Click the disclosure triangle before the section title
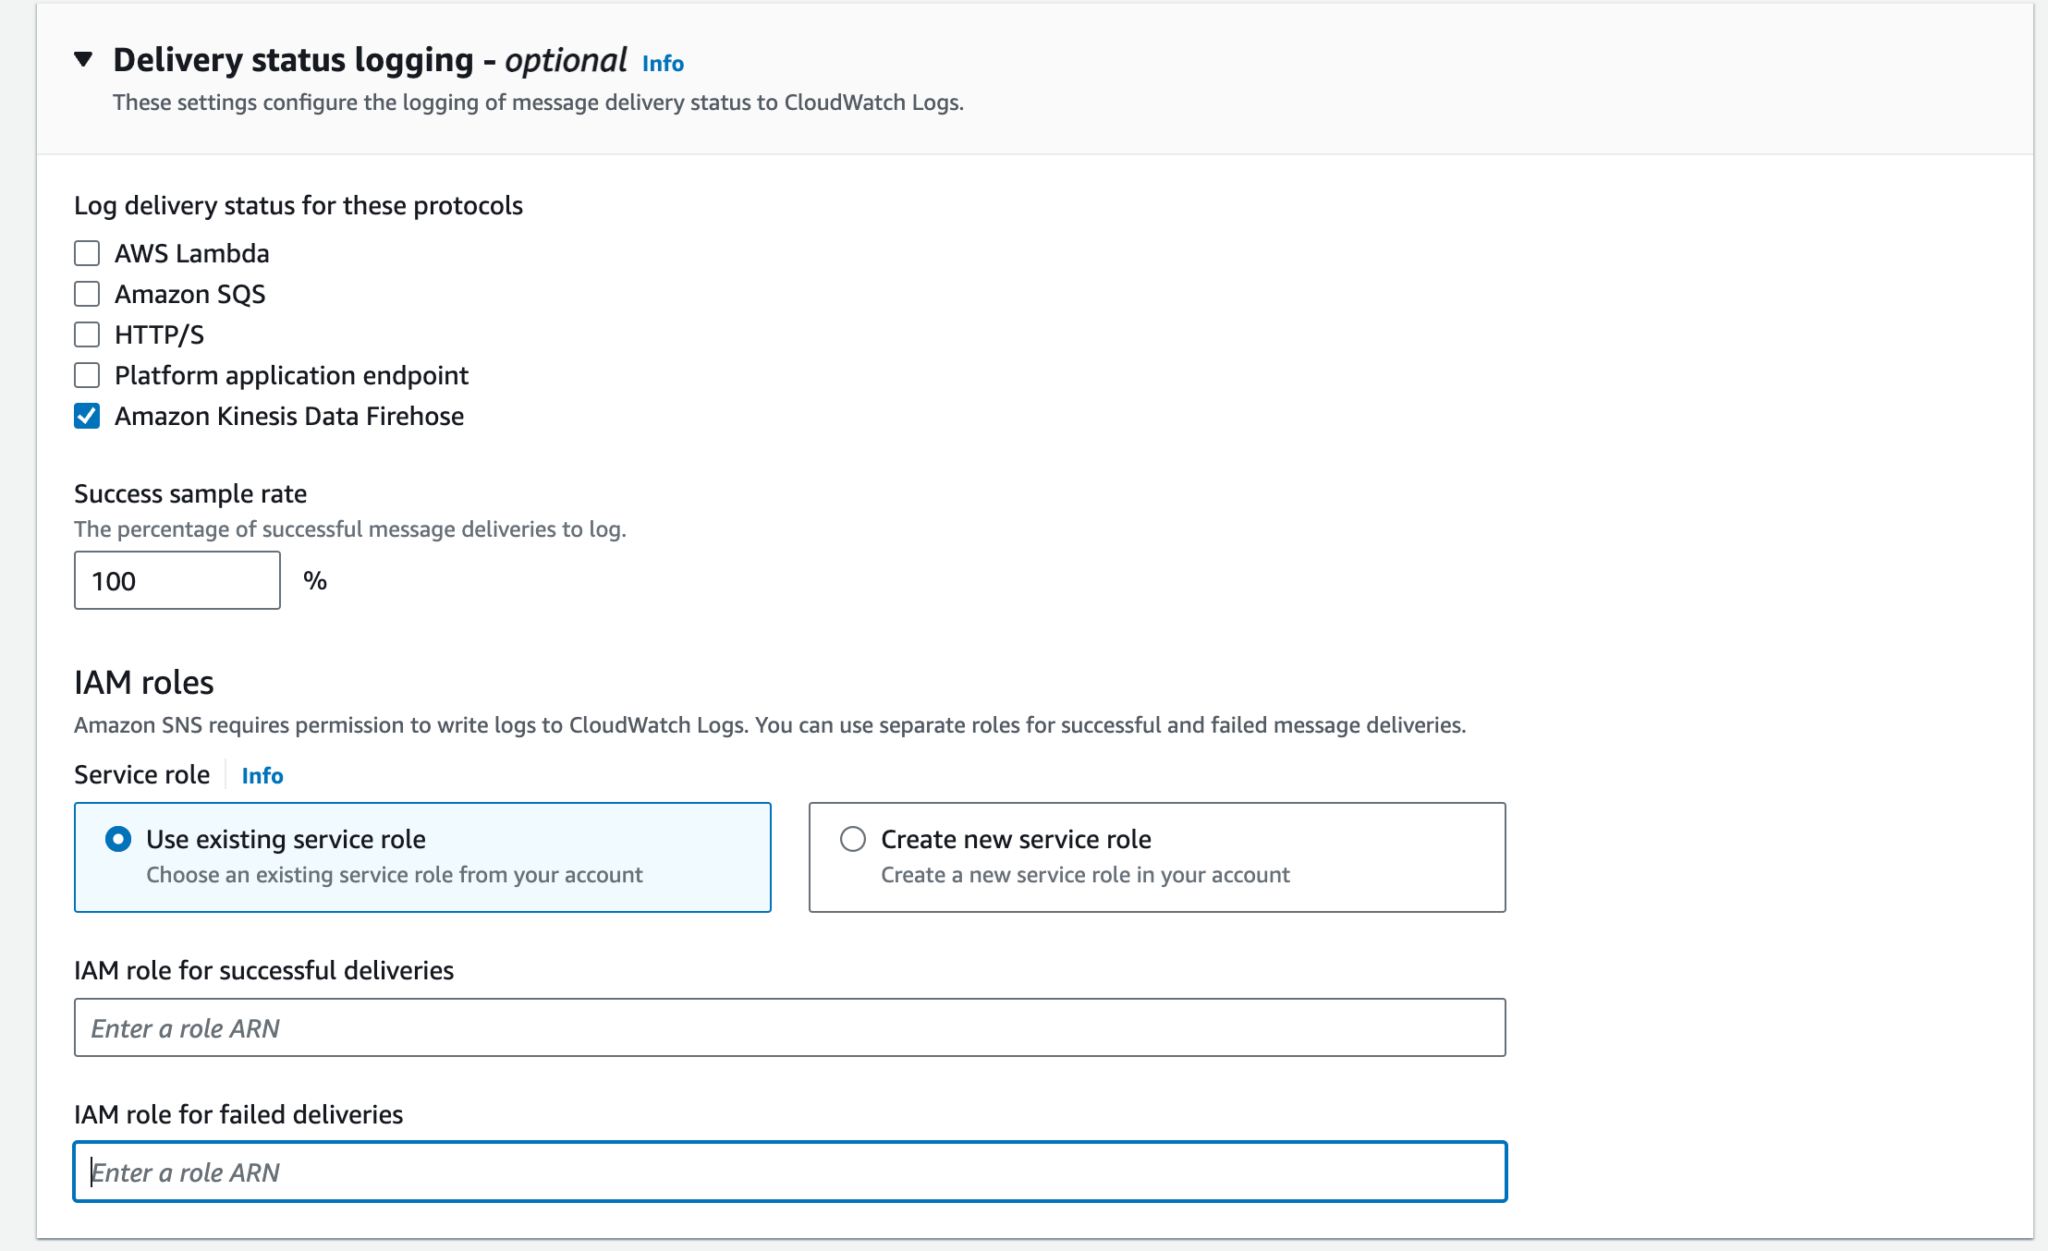Viewport: 2048px width, 1251px height. click(84, 59)
